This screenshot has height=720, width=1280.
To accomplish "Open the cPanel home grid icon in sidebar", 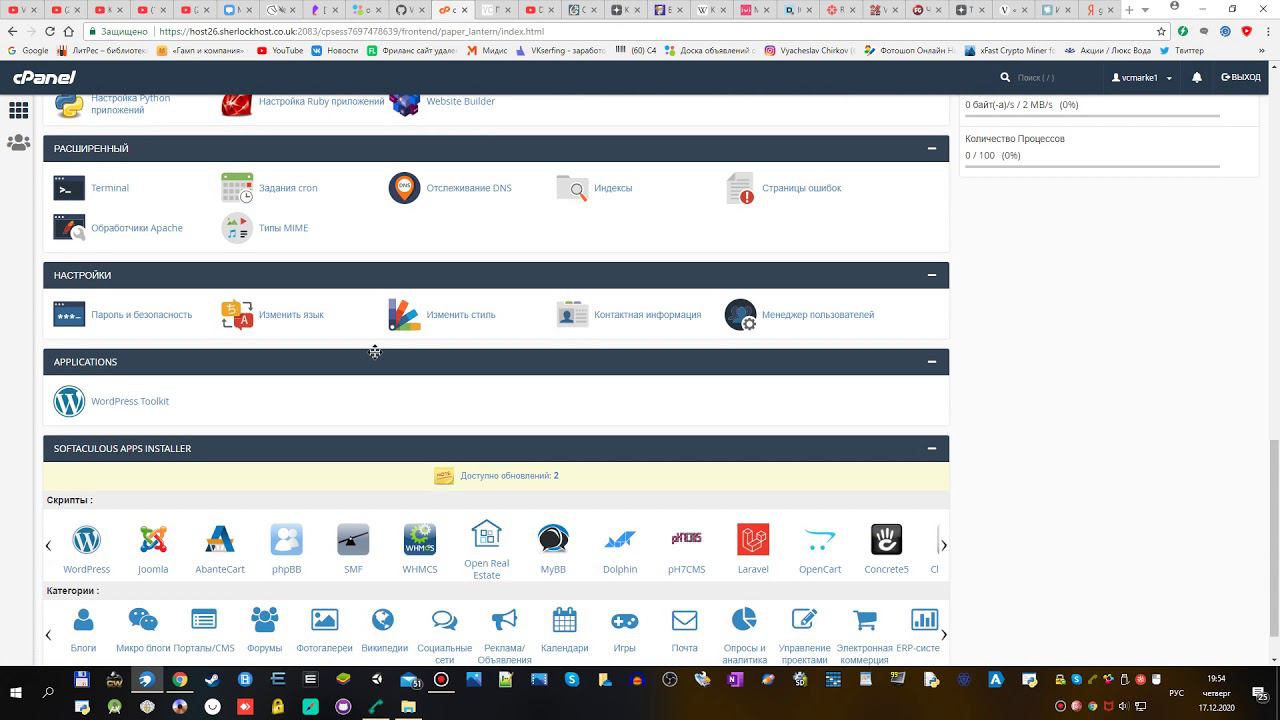I will coord(18,110).
